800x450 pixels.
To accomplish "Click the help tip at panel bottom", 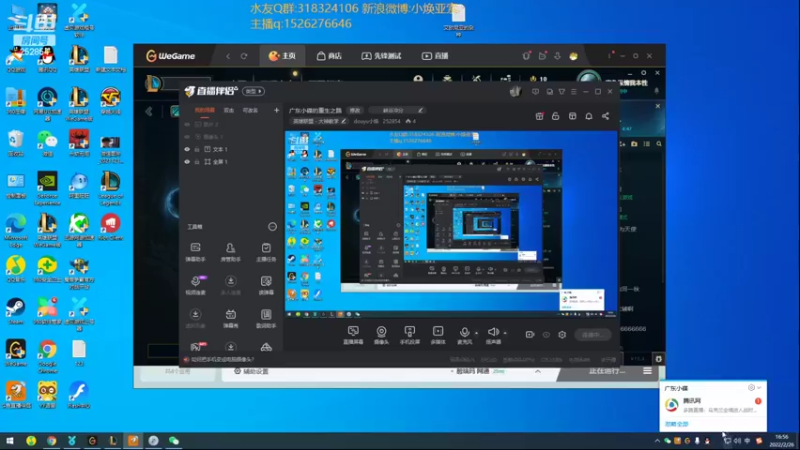I will [x=219, y=359].
